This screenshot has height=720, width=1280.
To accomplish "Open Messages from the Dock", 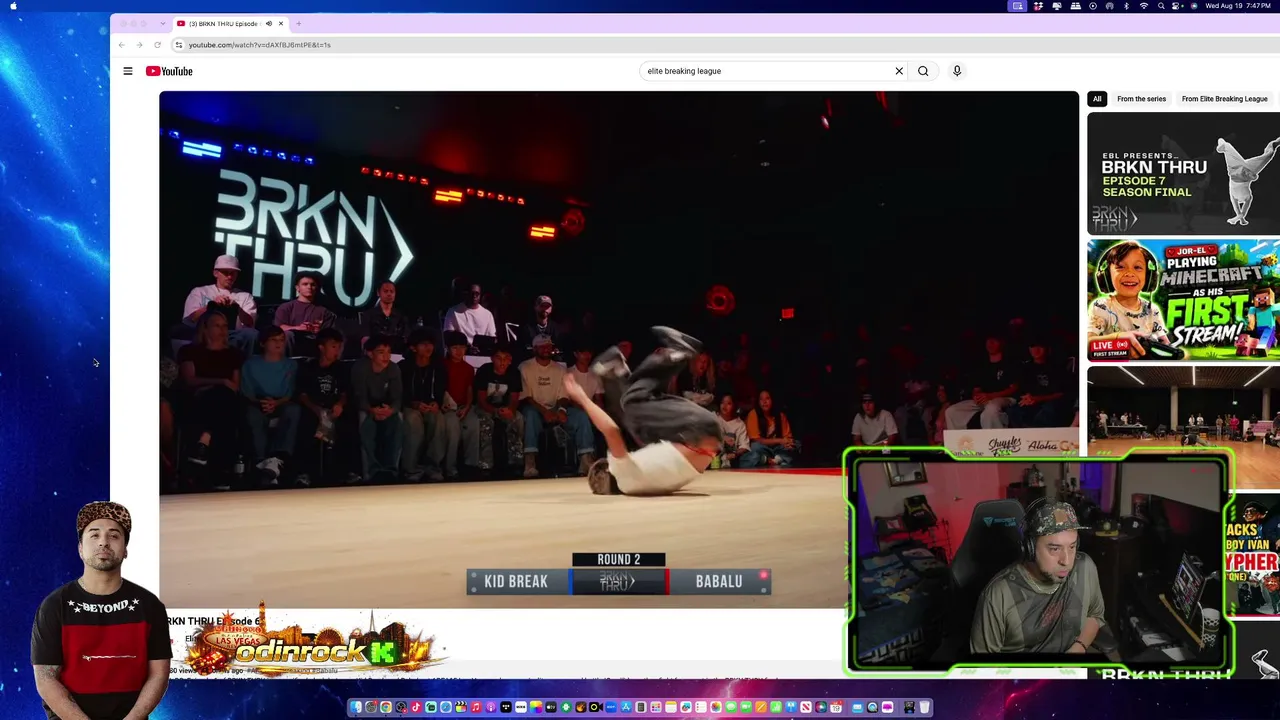I will tap(731, 708).
